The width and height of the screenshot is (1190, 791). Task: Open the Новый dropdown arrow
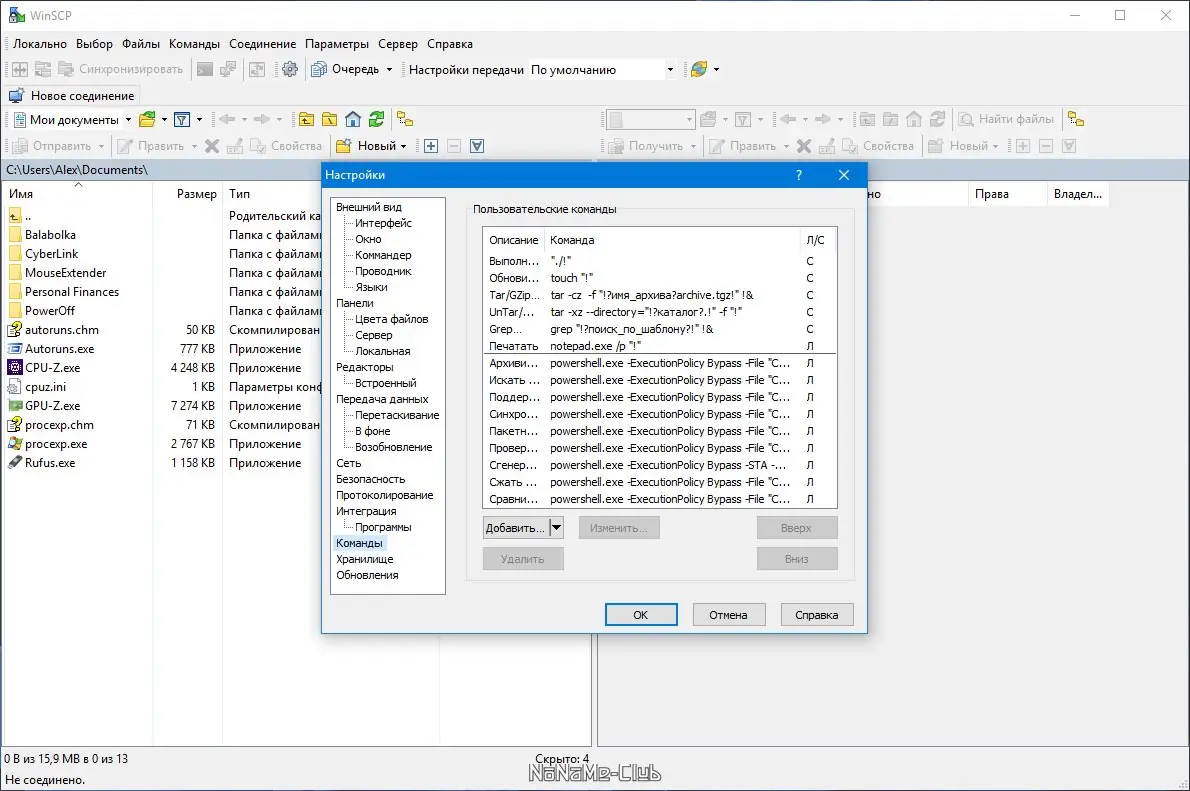pyautogui.click(x=403, y=146)
